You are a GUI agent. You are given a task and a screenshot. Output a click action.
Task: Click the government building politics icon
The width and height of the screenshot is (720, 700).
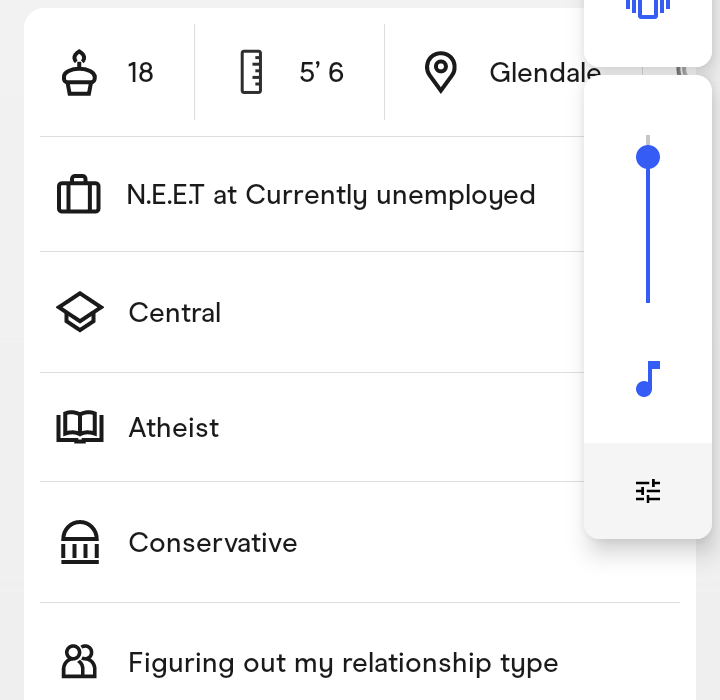pos(79,543)
